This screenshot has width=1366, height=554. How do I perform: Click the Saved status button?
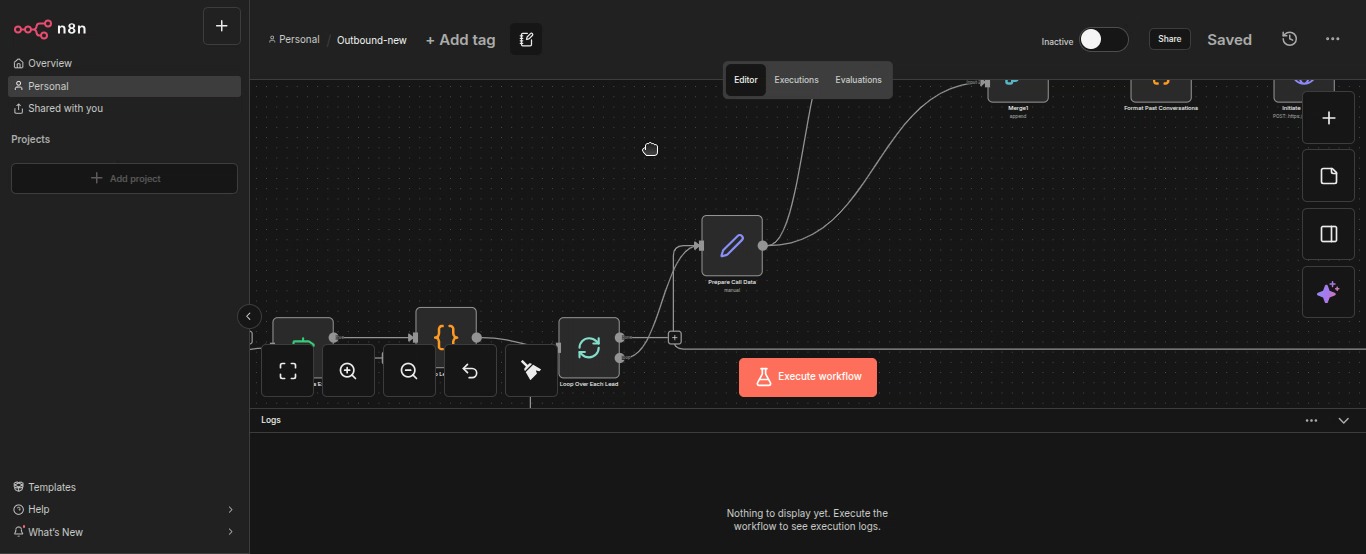pyautogui.click(x=1229, y=40)
